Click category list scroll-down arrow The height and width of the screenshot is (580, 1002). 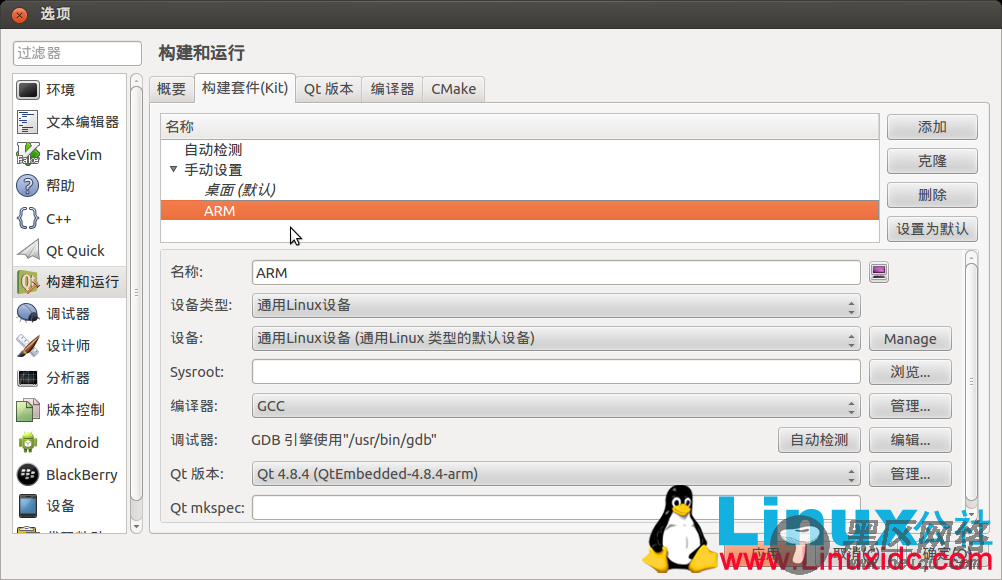136,527
